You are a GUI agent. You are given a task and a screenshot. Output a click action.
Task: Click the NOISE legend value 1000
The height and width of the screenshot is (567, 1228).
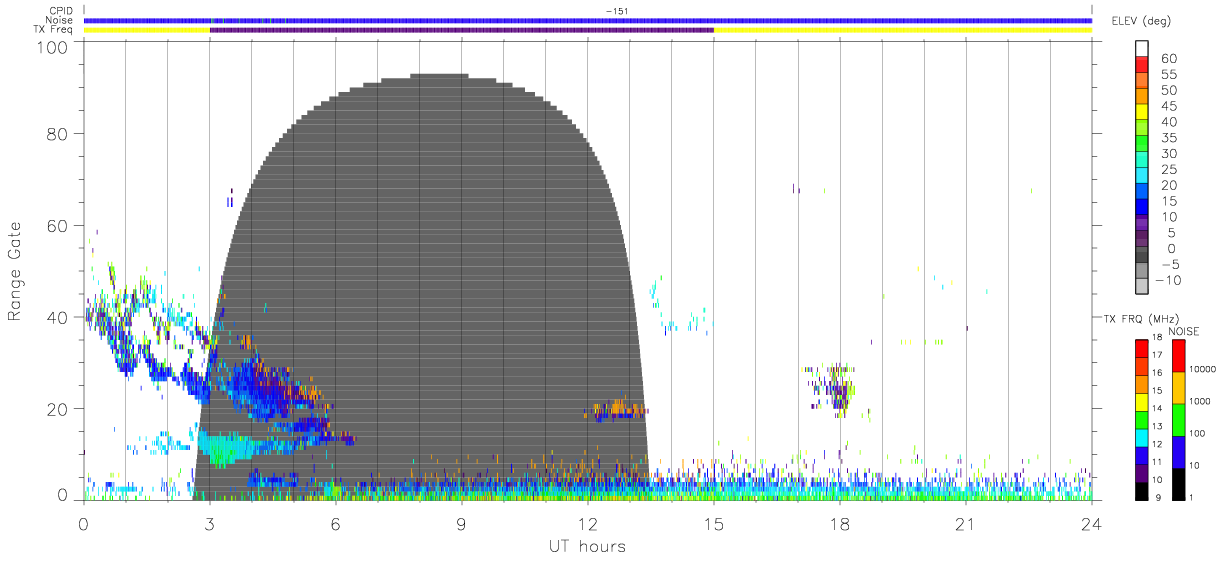point(1199,402)
